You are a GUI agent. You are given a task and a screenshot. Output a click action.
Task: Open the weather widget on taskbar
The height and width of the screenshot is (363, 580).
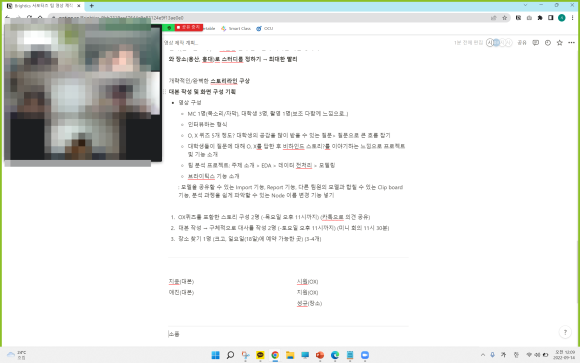pos(17,355)
